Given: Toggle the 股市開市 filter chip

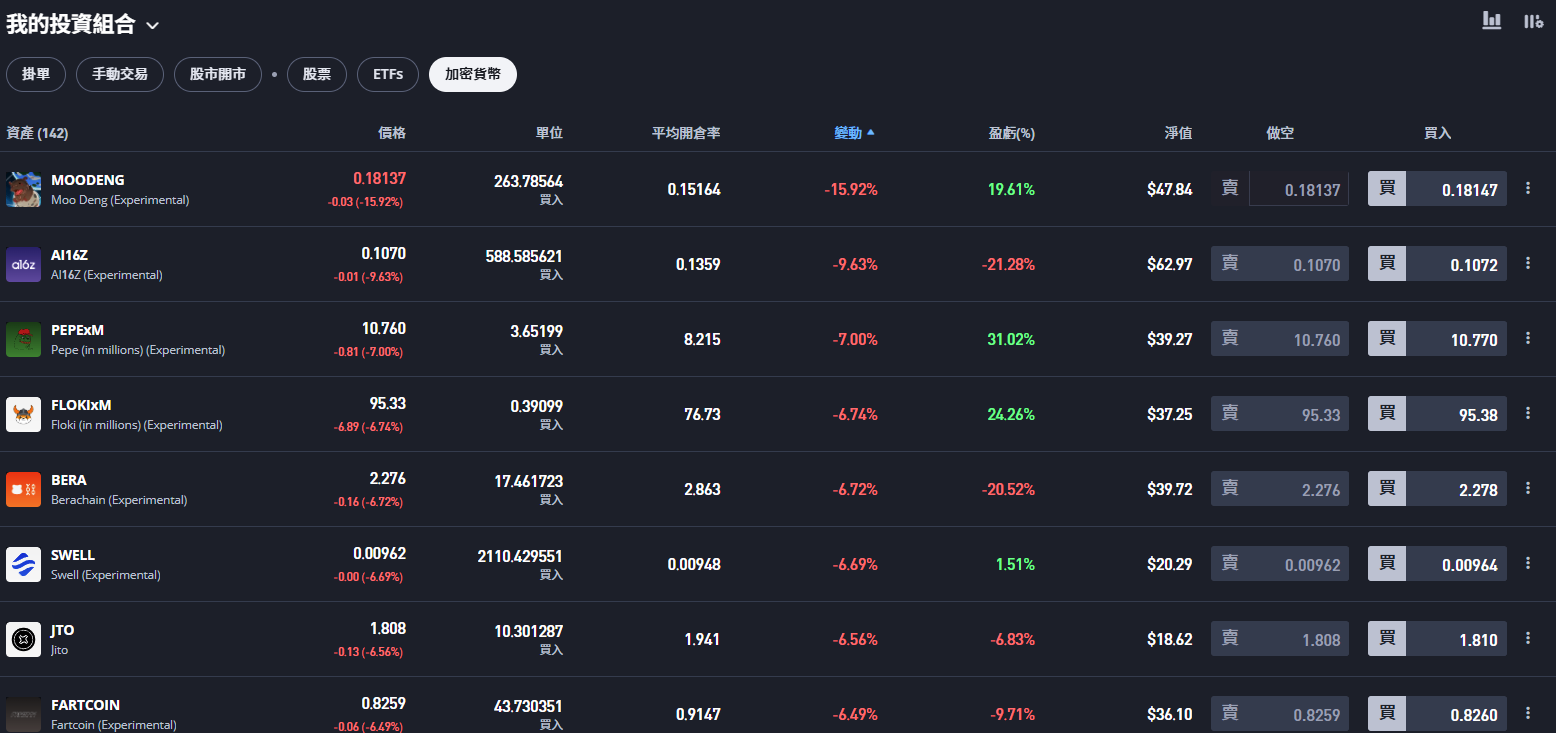Looking at the screenshot, I should coord(218,74).
